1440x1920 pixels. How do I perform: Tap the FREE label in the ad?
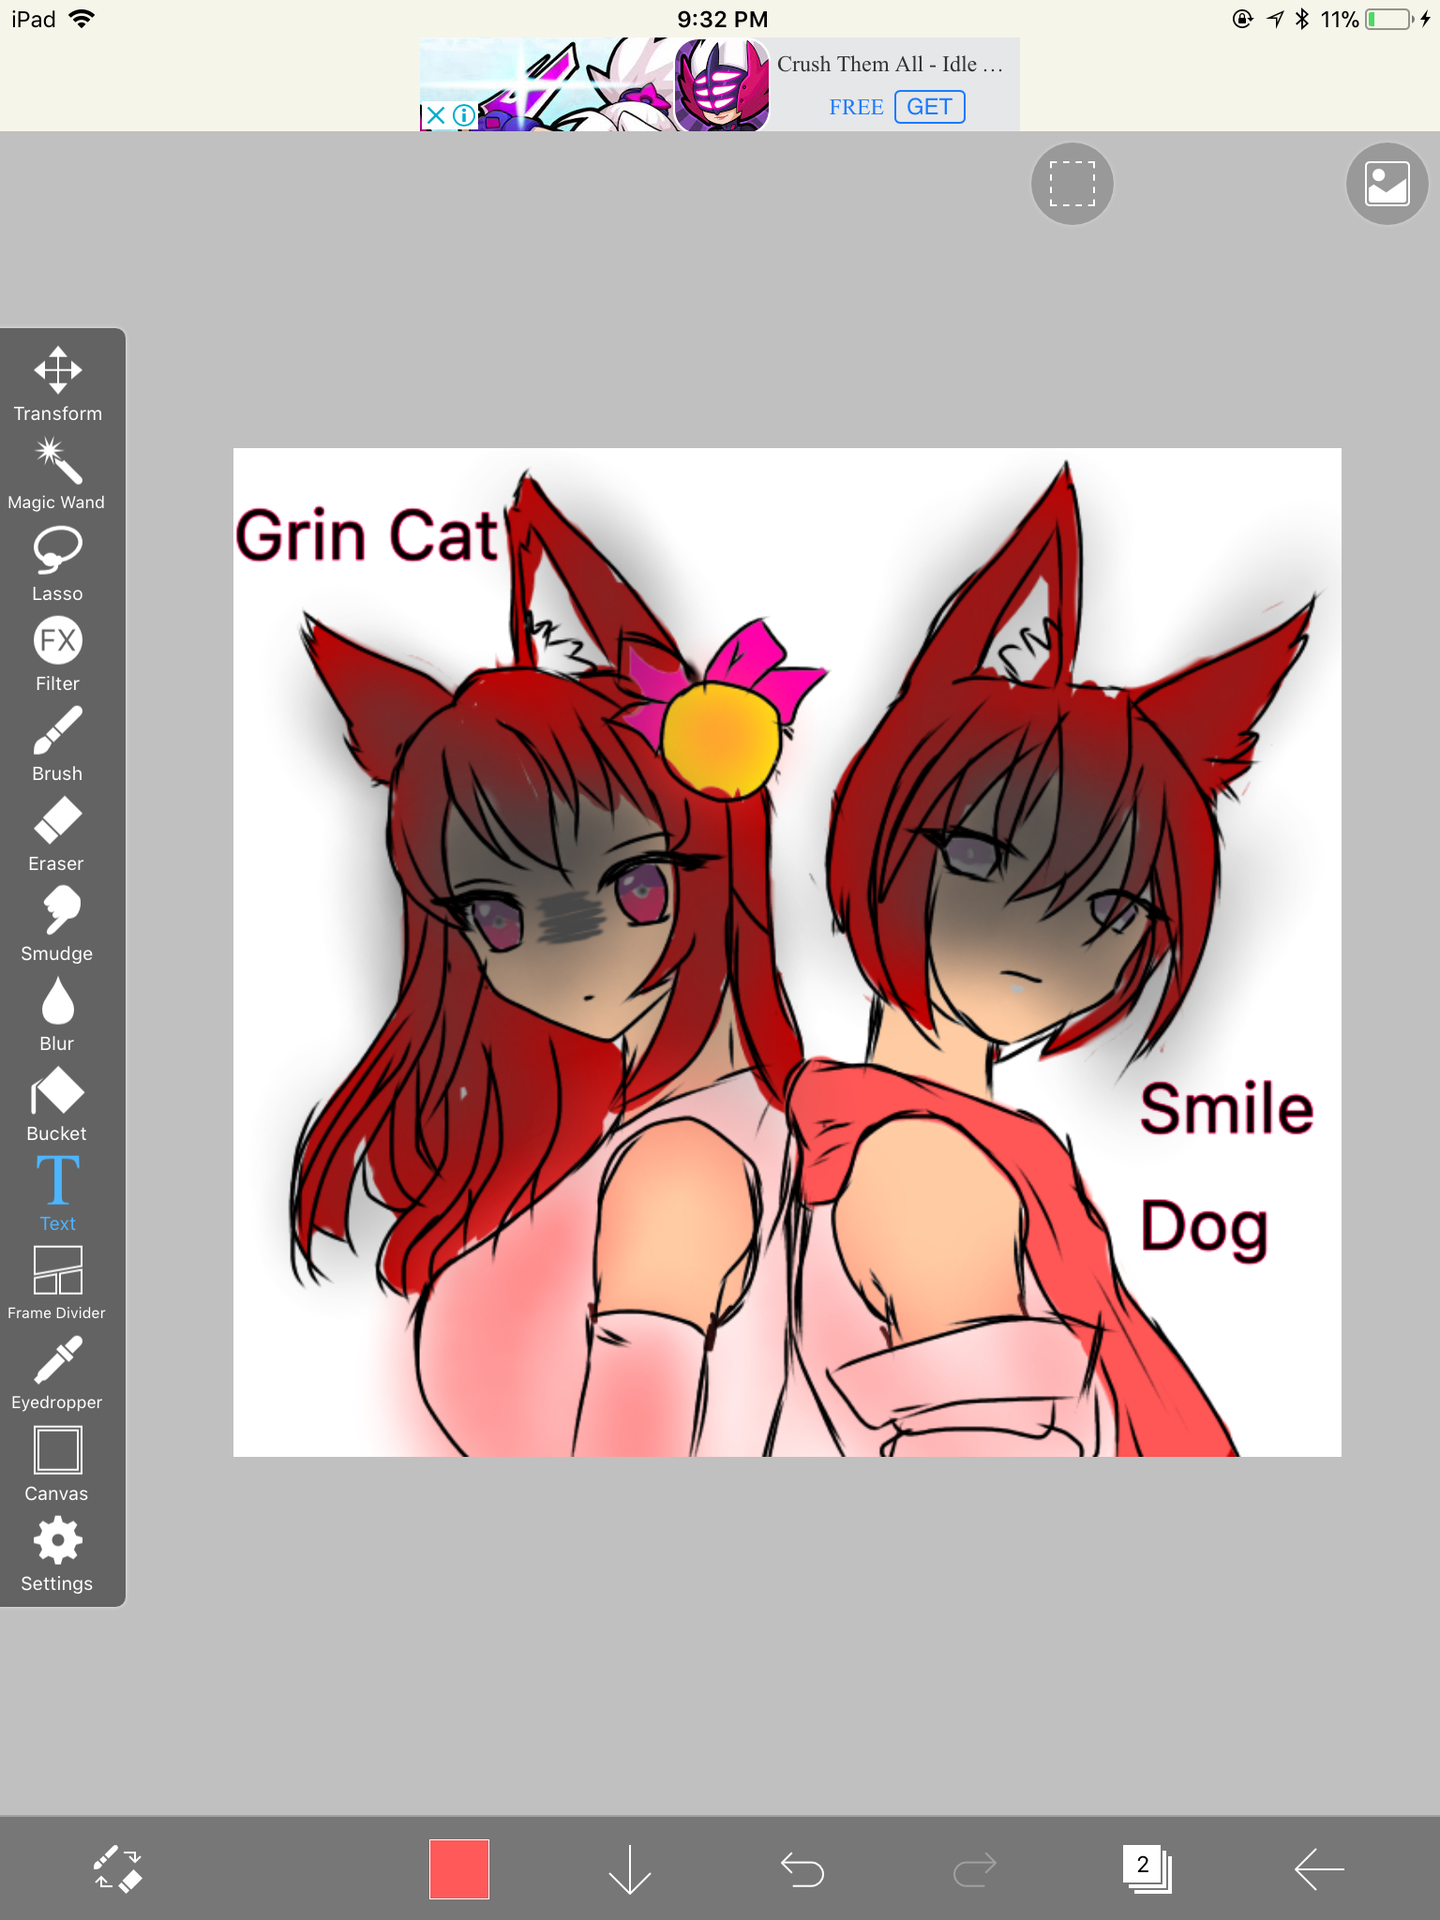[856, 107]
